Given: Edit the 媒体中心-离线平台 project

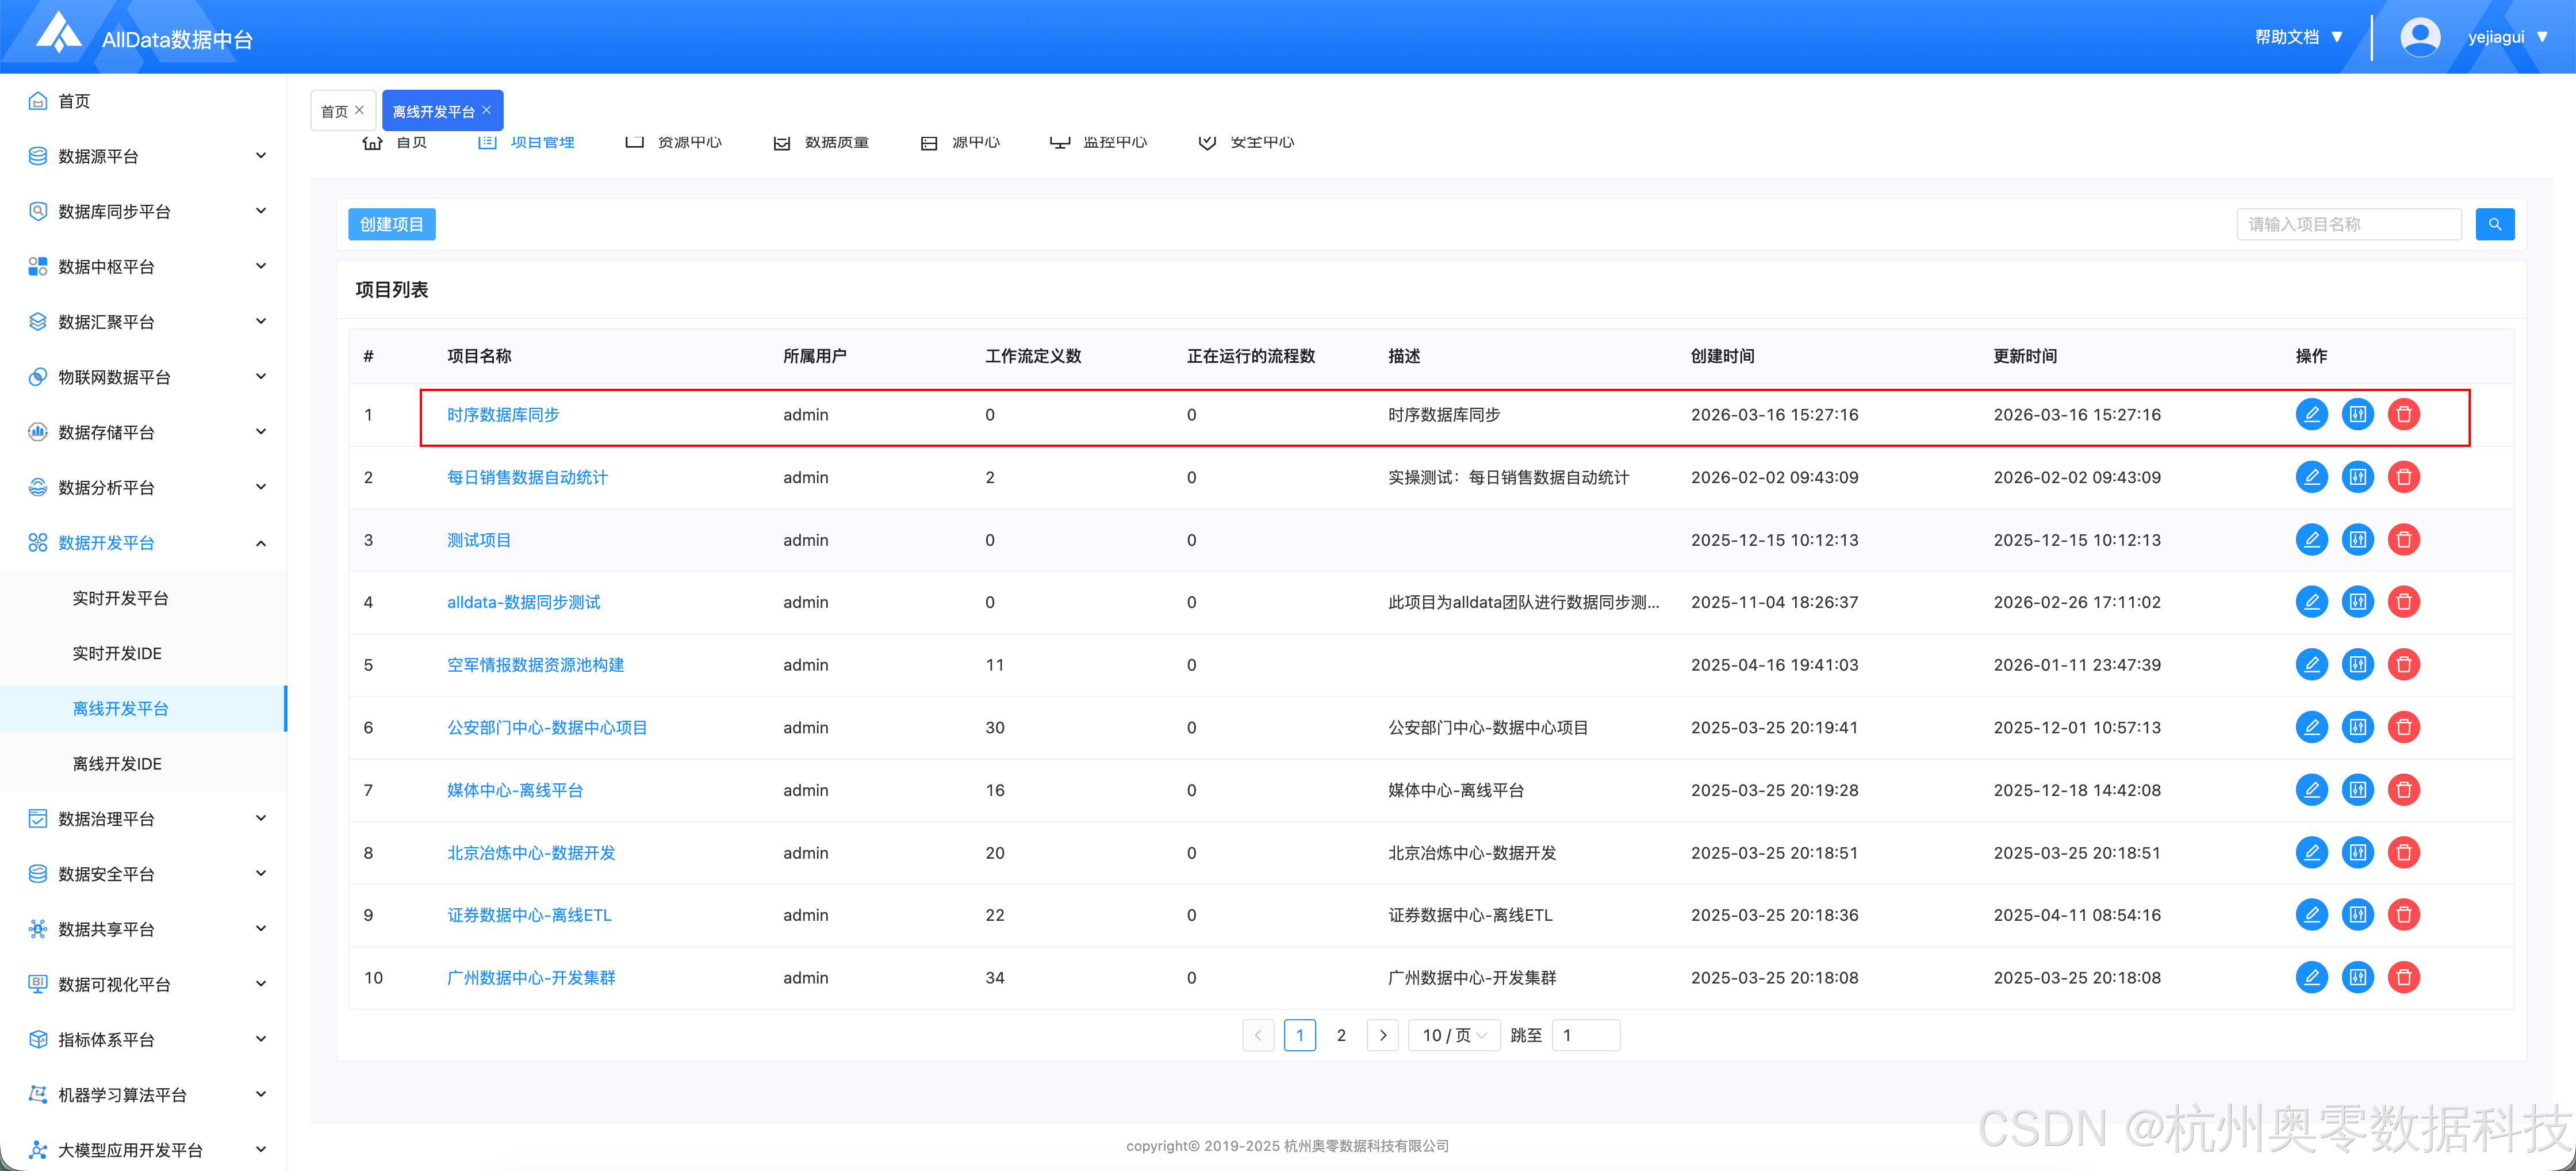Looking at the screenshot, I should click(x=2311, y=790).
